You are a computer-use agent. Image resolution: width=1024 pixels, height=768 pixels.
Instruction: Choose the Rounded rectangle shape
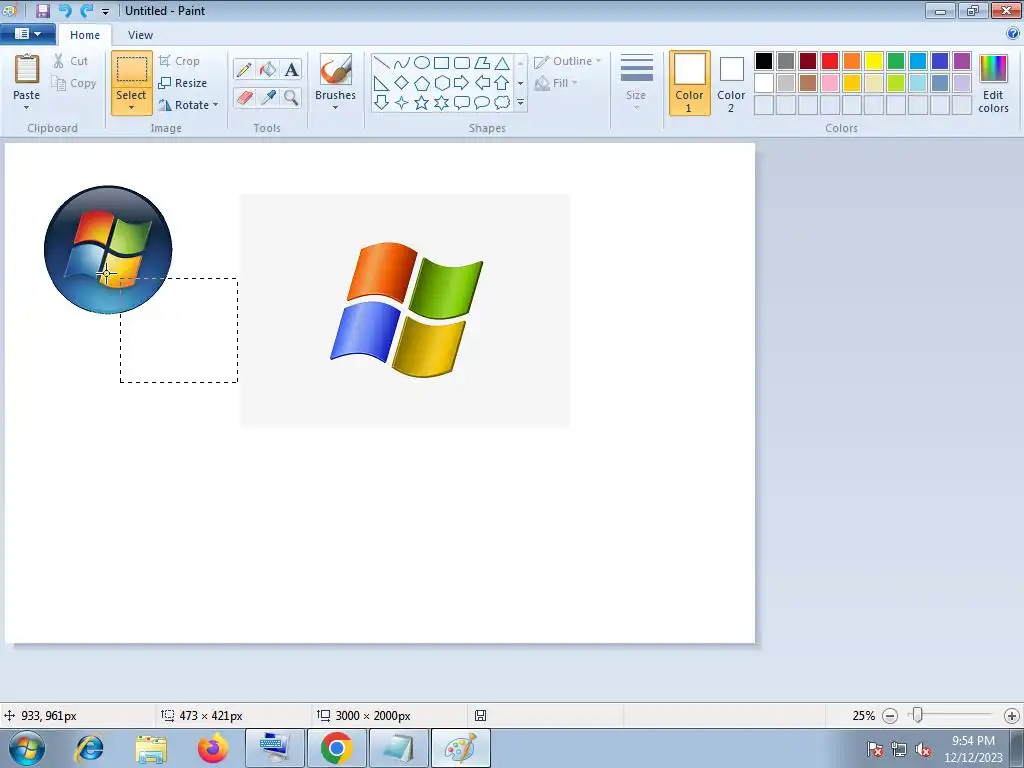point(462,63)
